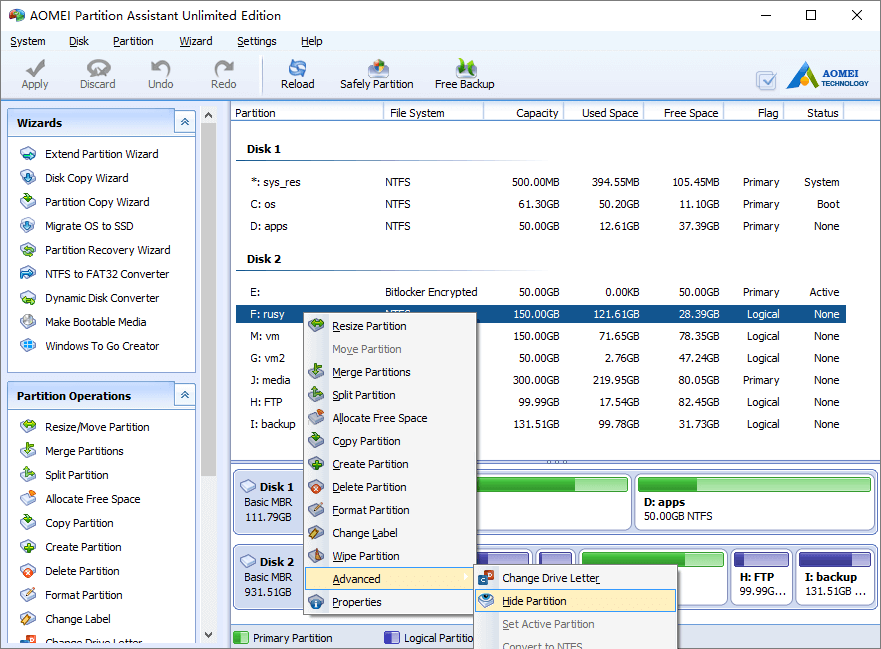Image resolution: width=881 pixels, height=649 pixels.
Task: Select H: FTP block in disk map
Action: click(761, 577)
